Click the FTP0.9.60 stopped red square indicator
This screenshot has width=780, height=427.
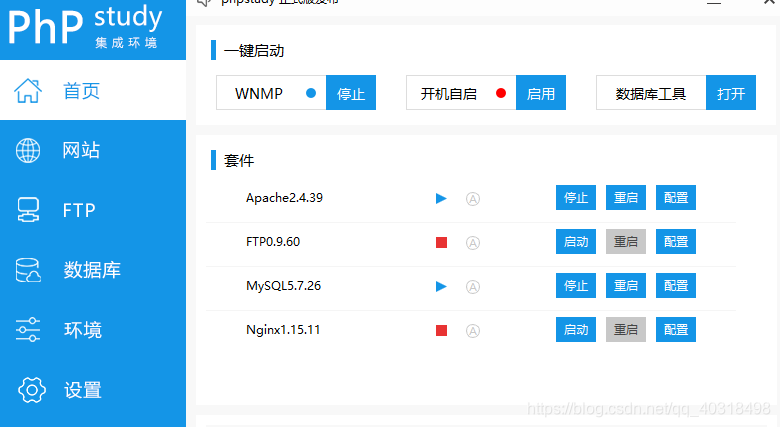[x=441, y=242]
